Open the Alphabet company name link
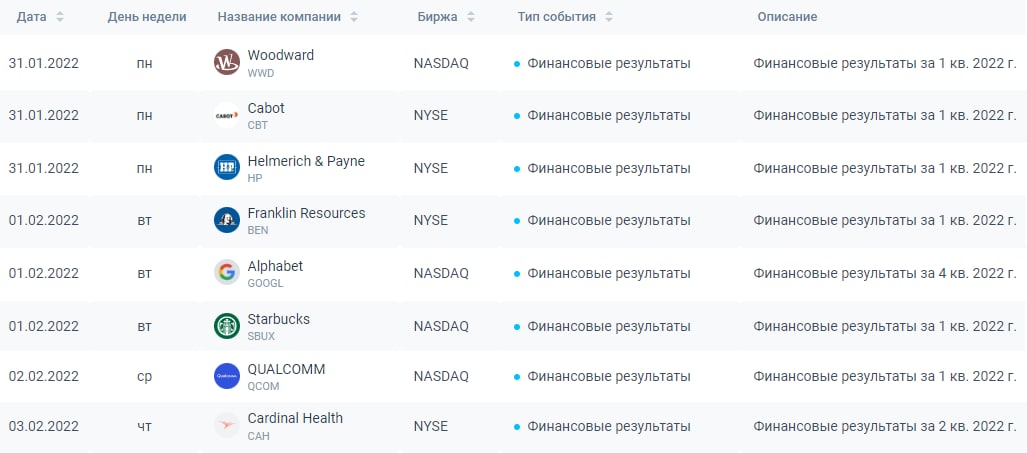The width and height of the screenshot is (1027, 453). [275, 266]
